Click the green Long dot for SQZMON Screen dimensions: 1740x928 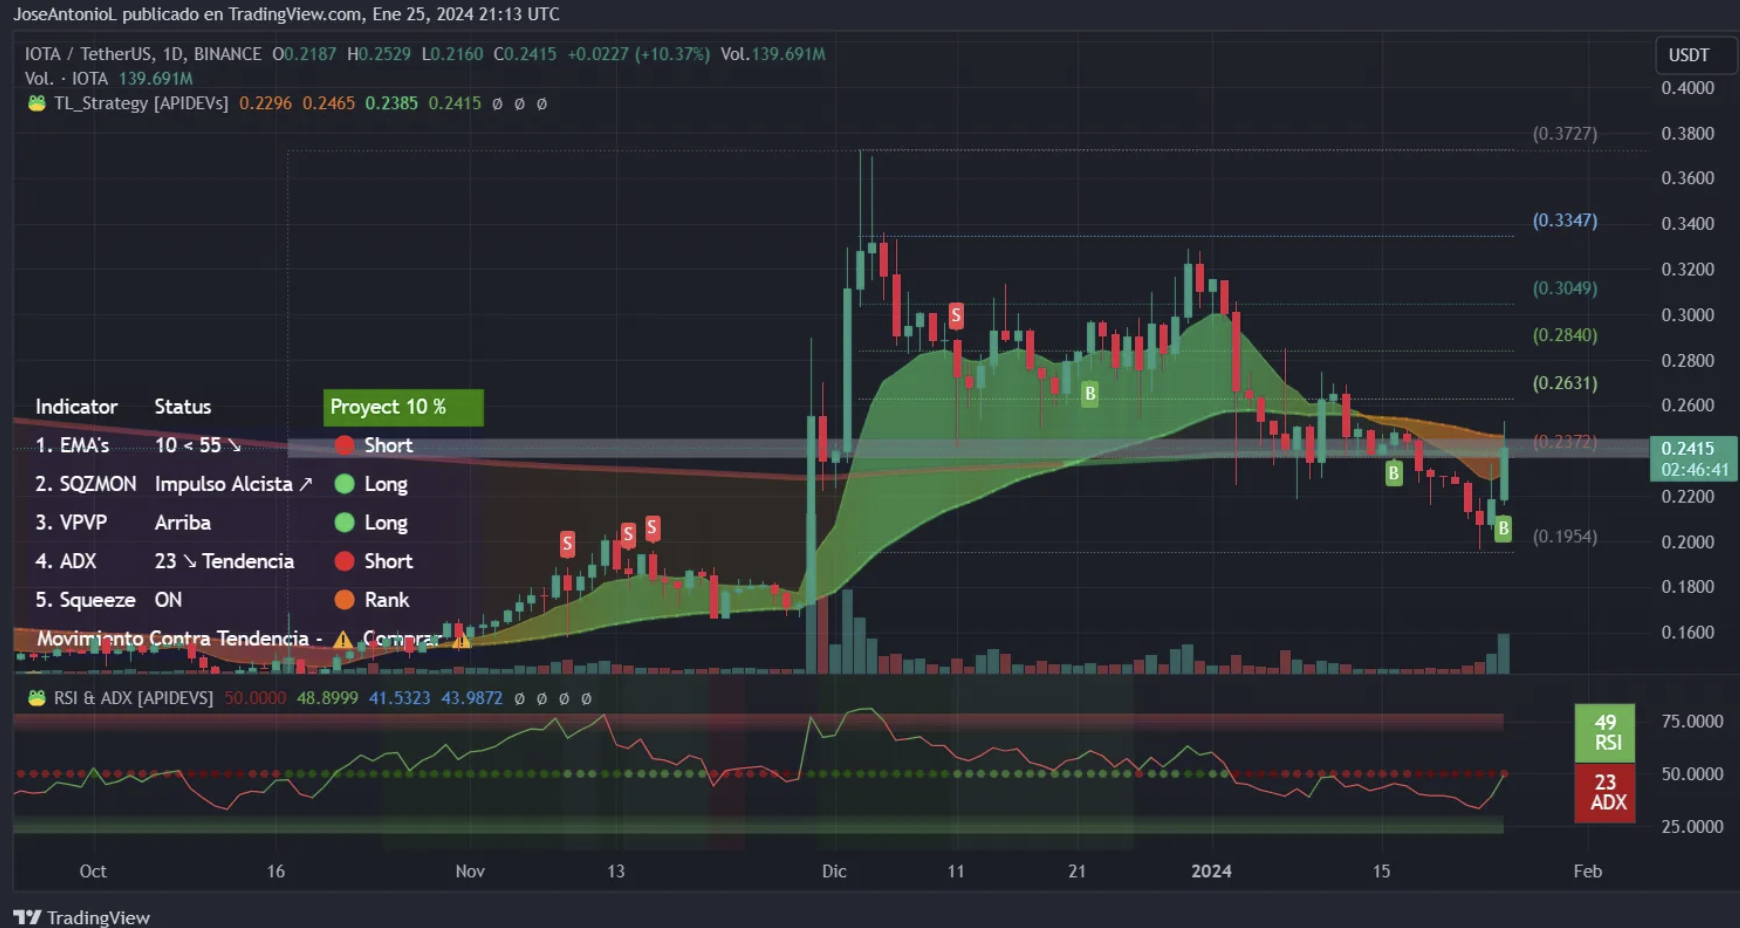(x=345, y=484)
